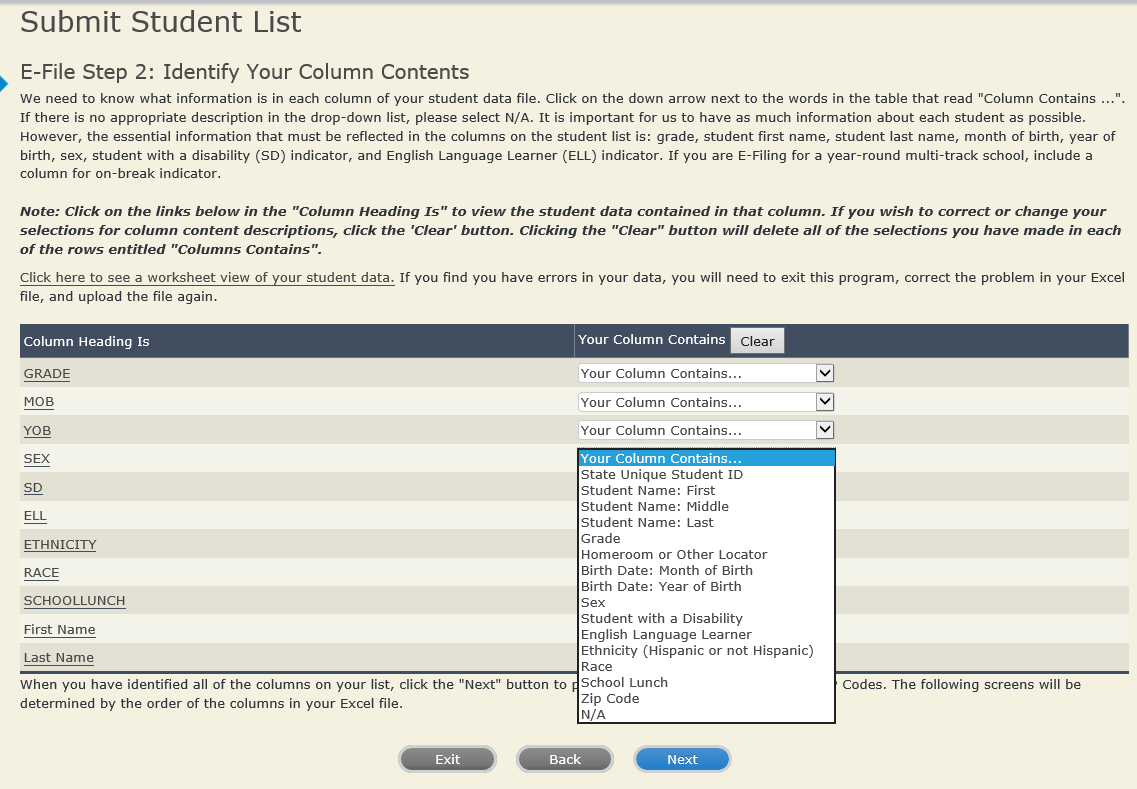Select 'Birth Date: Year of Birth' option

pyautogui.click(x=660, y=587)
